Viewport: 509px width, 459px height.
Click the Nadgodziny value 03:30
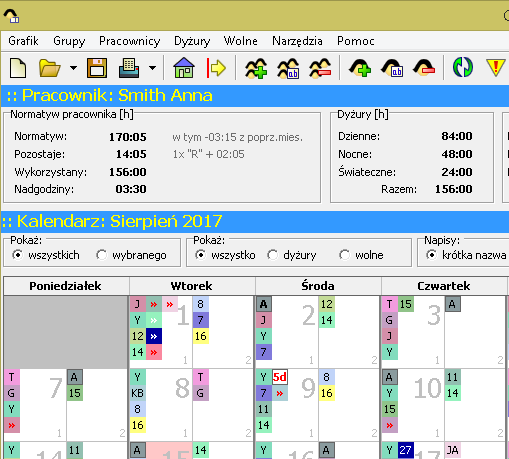pos(131,189)
